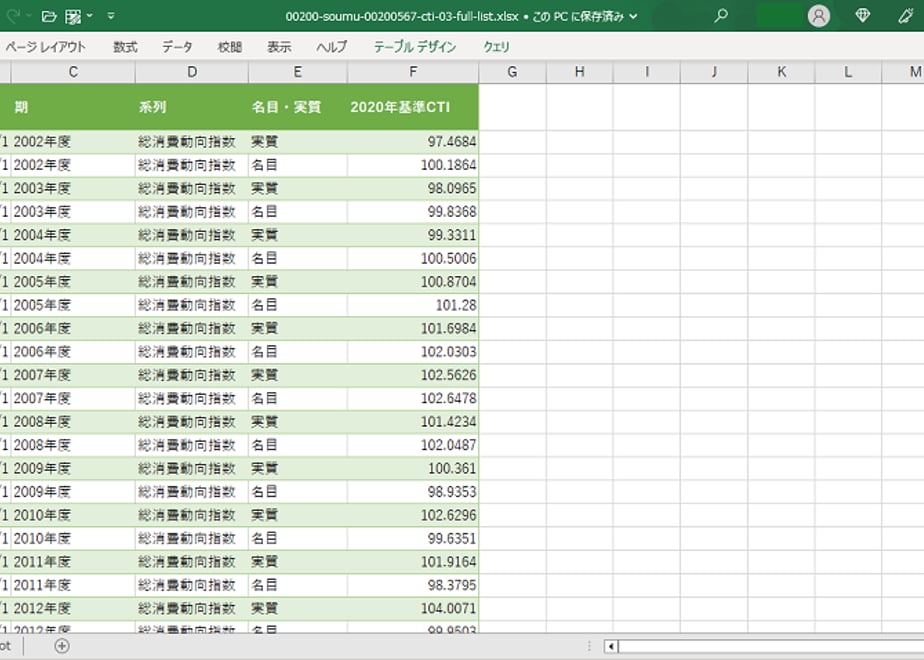Select column H header
The width and height of the screenshot is (924, 660).
coord(580,72)
